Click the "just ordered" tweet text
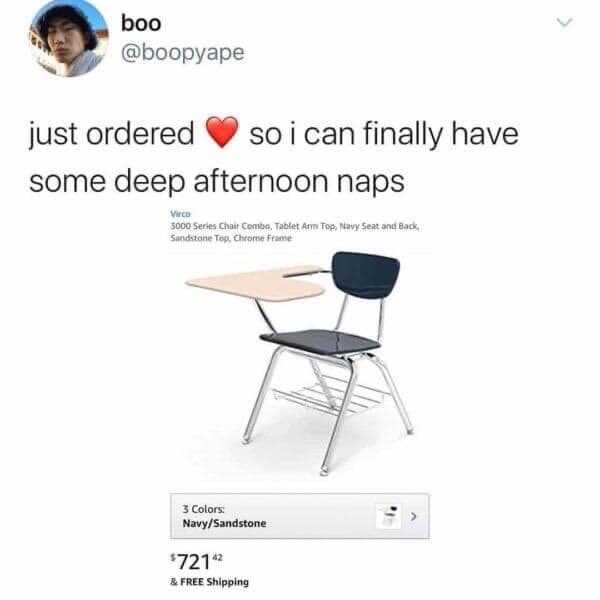The image size is (600, 600). 112,134
